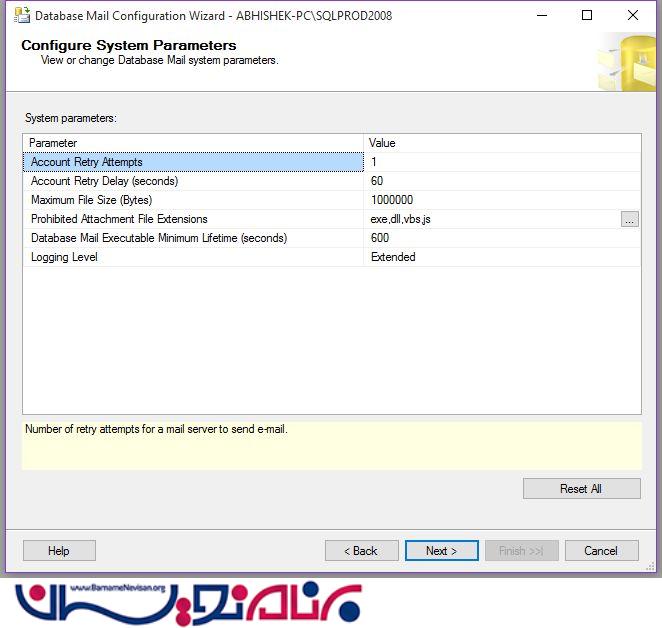Edit the Account Retry Attempts value 1
Image resolution: width=662 pixels, height=628 pixels.
click(x=502, y=162)
